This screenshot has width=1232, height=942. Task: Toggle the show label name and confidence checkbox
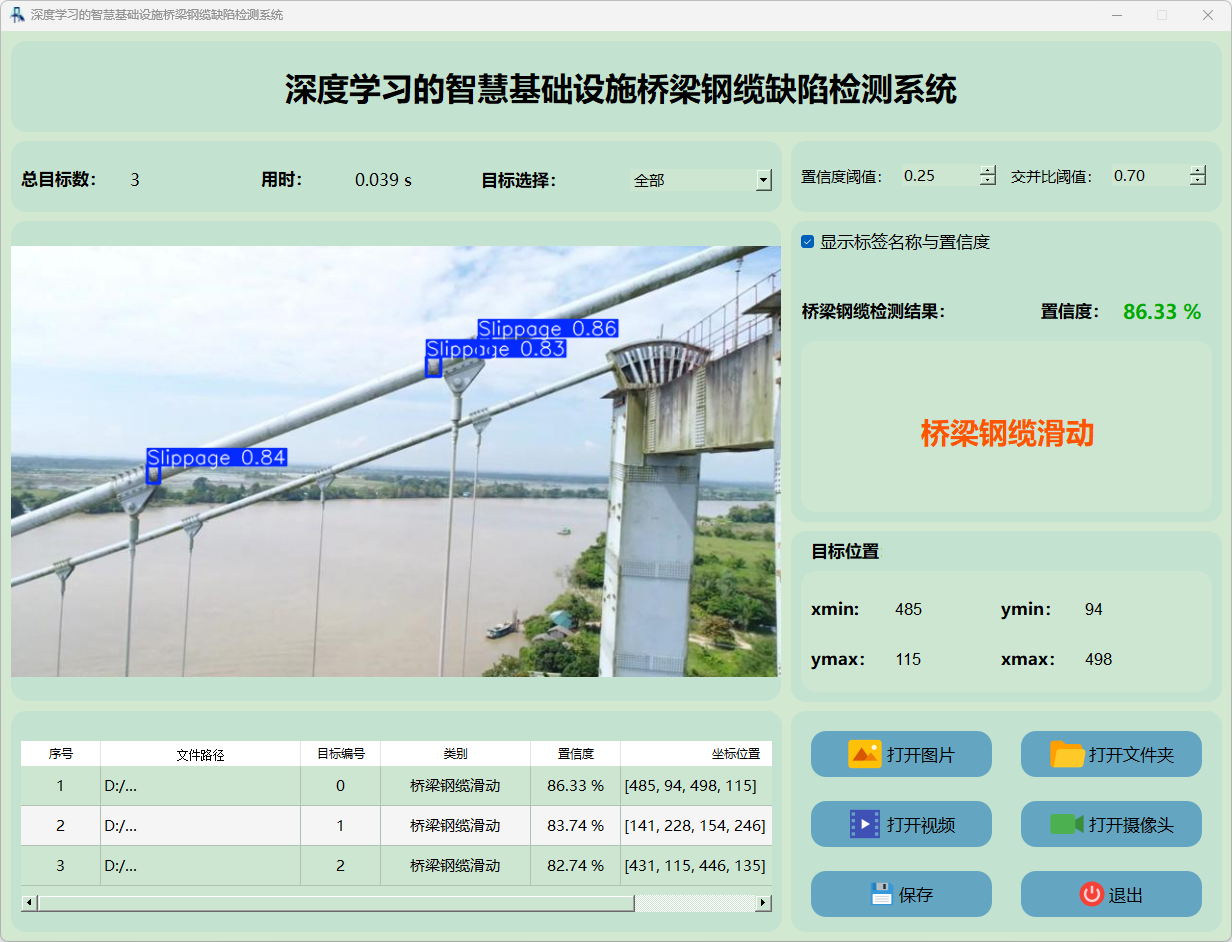[x=808, y=242]
